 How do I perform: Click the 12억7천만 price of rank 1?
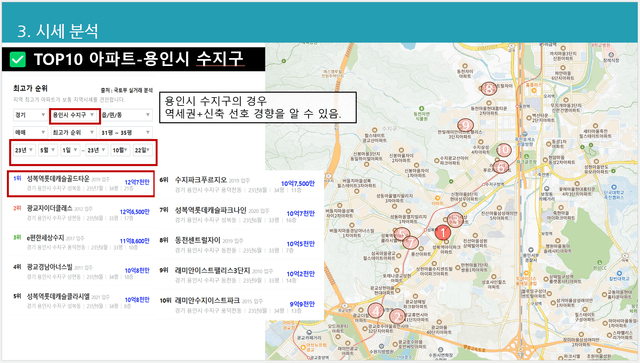(x=137, y=182)
